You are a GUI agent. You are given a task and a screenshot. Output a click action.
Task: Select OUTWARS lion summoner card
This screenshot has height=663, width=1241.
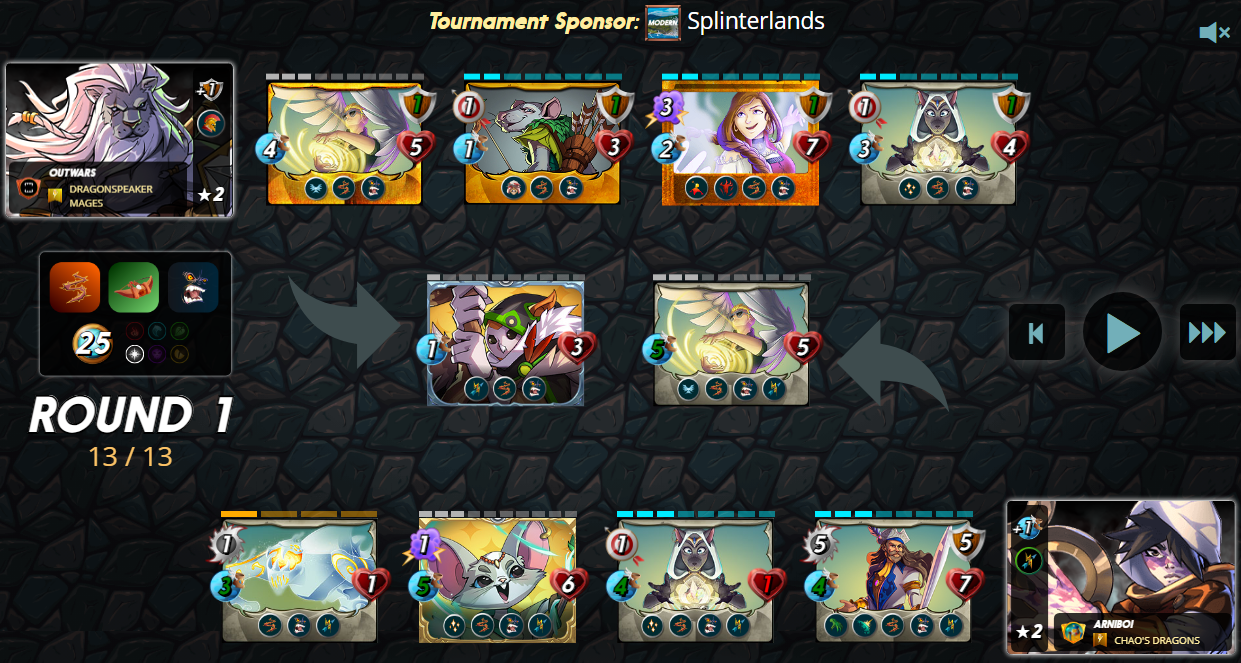[119, 139]
